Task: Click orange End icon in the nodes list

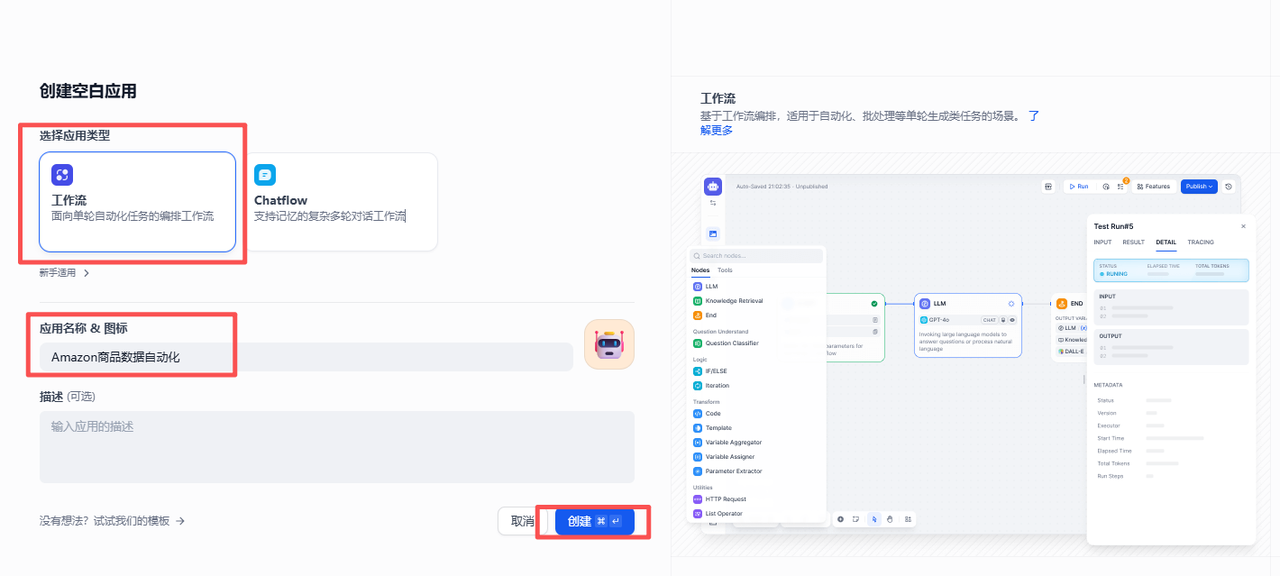Action: click(x=697, y=315)
